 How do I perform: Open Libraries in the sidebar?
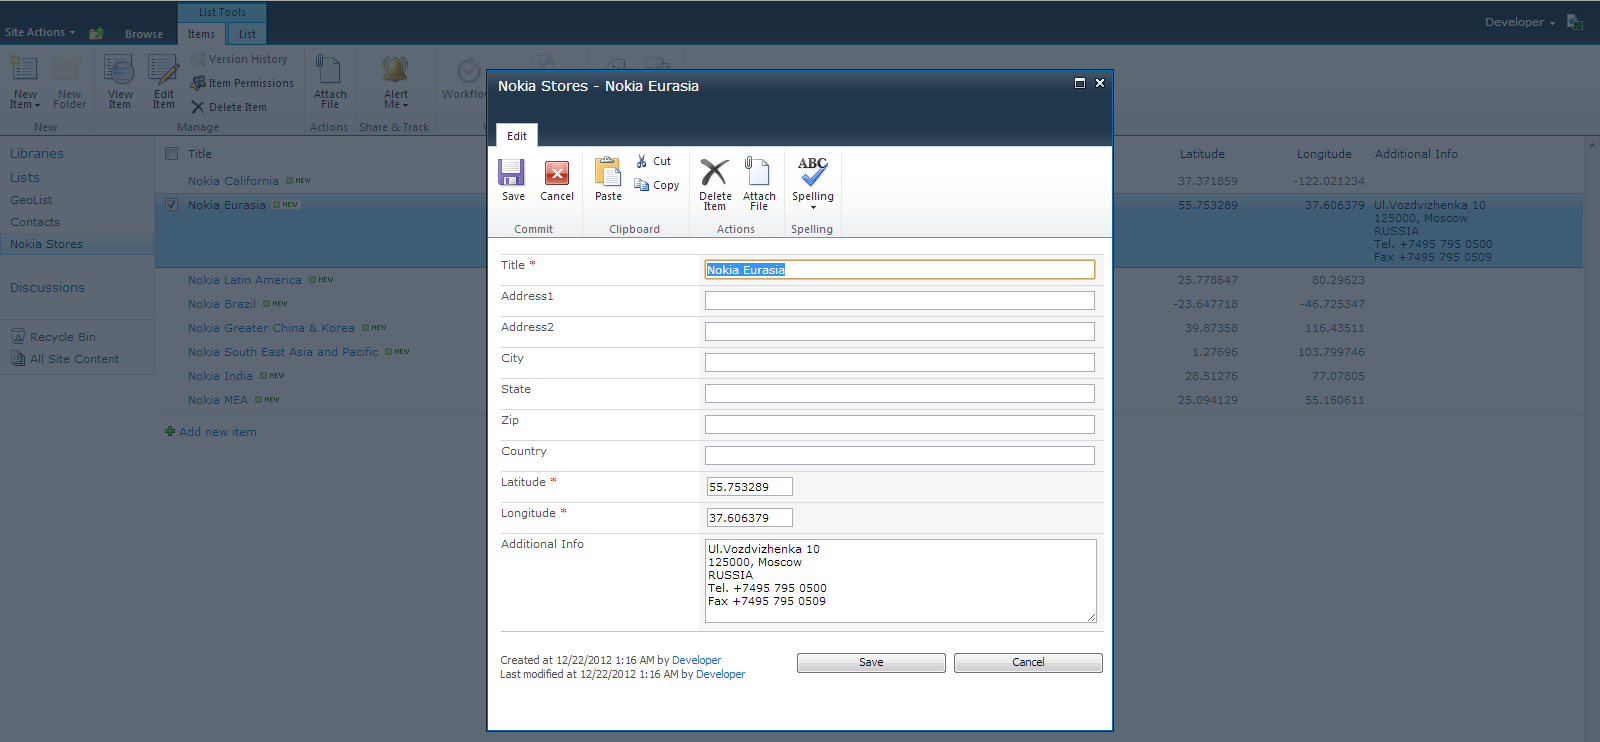[x=37, y=153]
